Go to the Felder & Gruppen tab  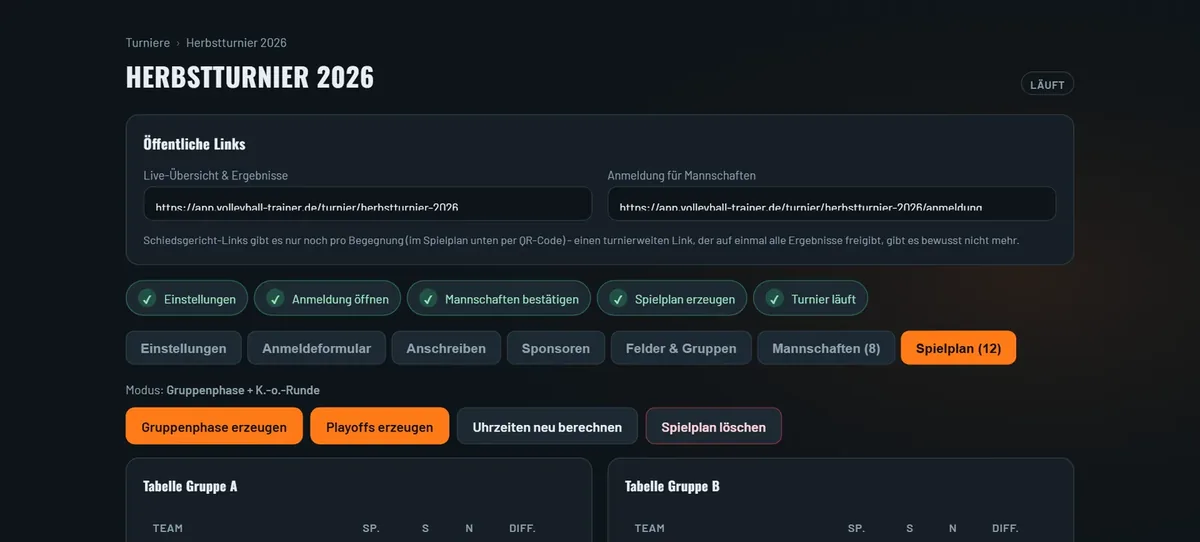(x=681, y=348)
